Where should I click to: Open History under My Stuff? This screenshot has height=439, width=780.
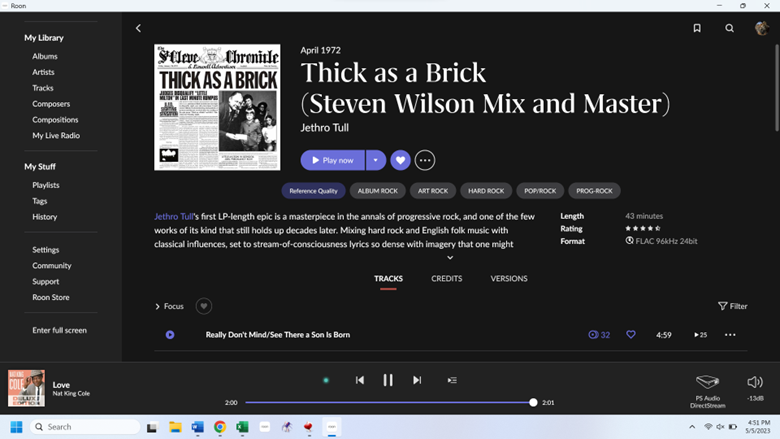click(45, 217)
